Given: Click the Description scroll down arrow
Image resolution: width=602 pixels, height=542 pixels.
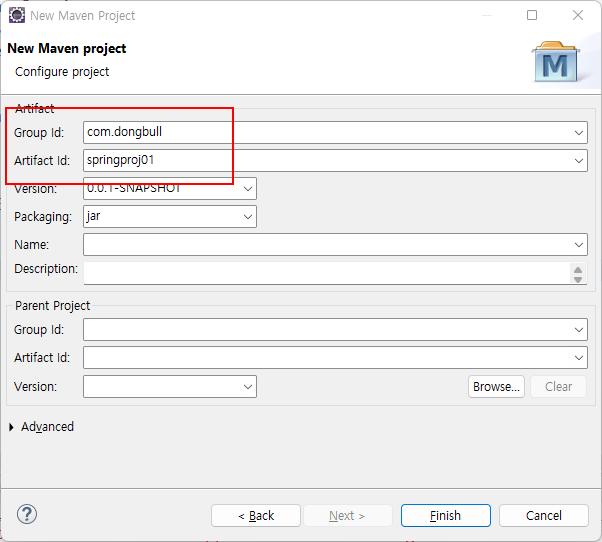Looking at the screenshot, I should [578, 279].
